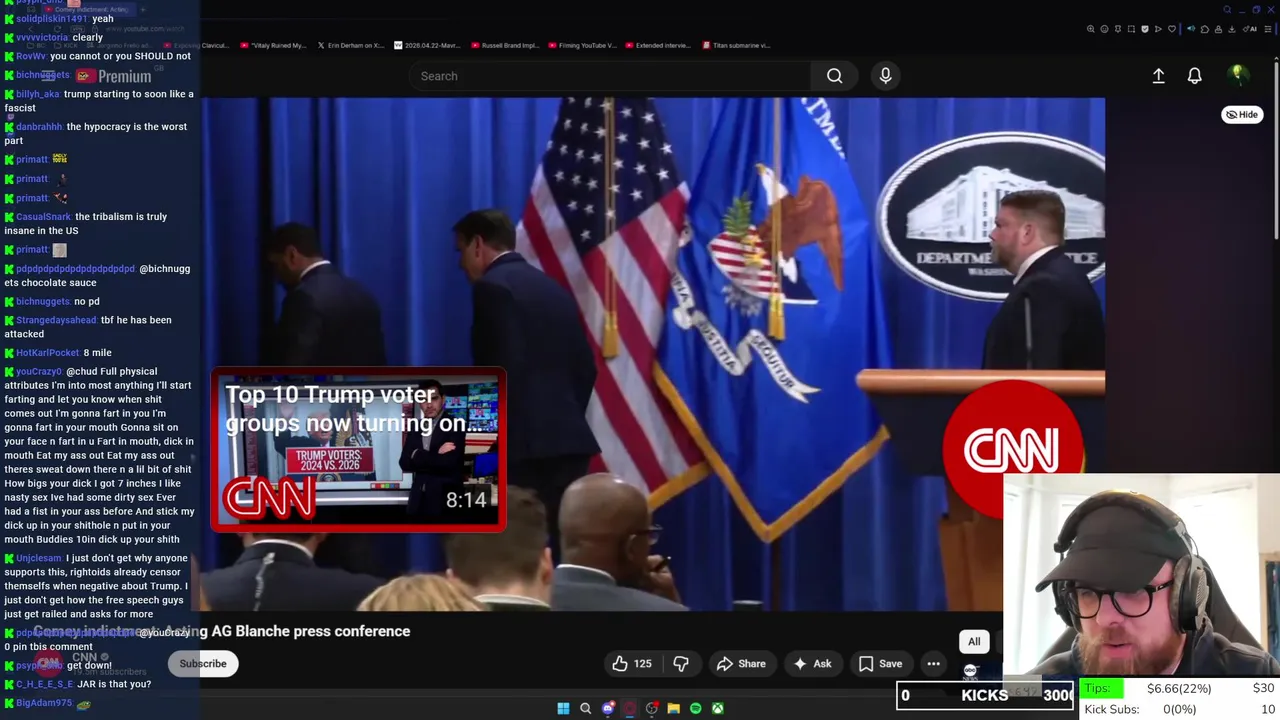The width and height of the screenshot is (1280, 720).
Task: Switch to '2026.04.22-Mavr...' tab
Action: coord(426,45)
